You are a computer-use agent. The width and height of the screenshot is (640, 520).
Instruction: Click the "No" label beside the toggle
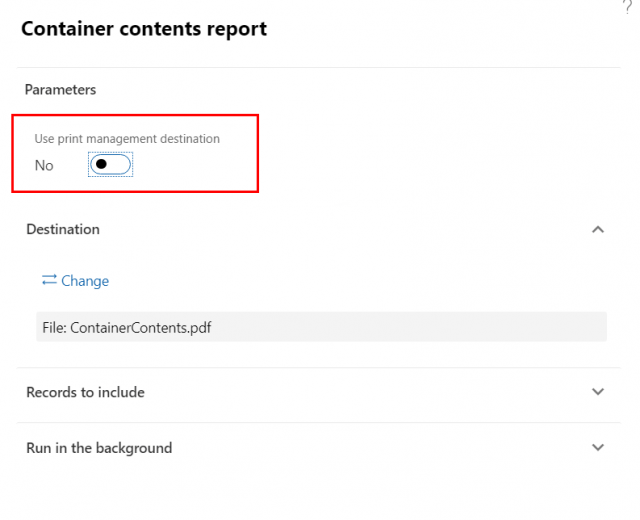44,165
